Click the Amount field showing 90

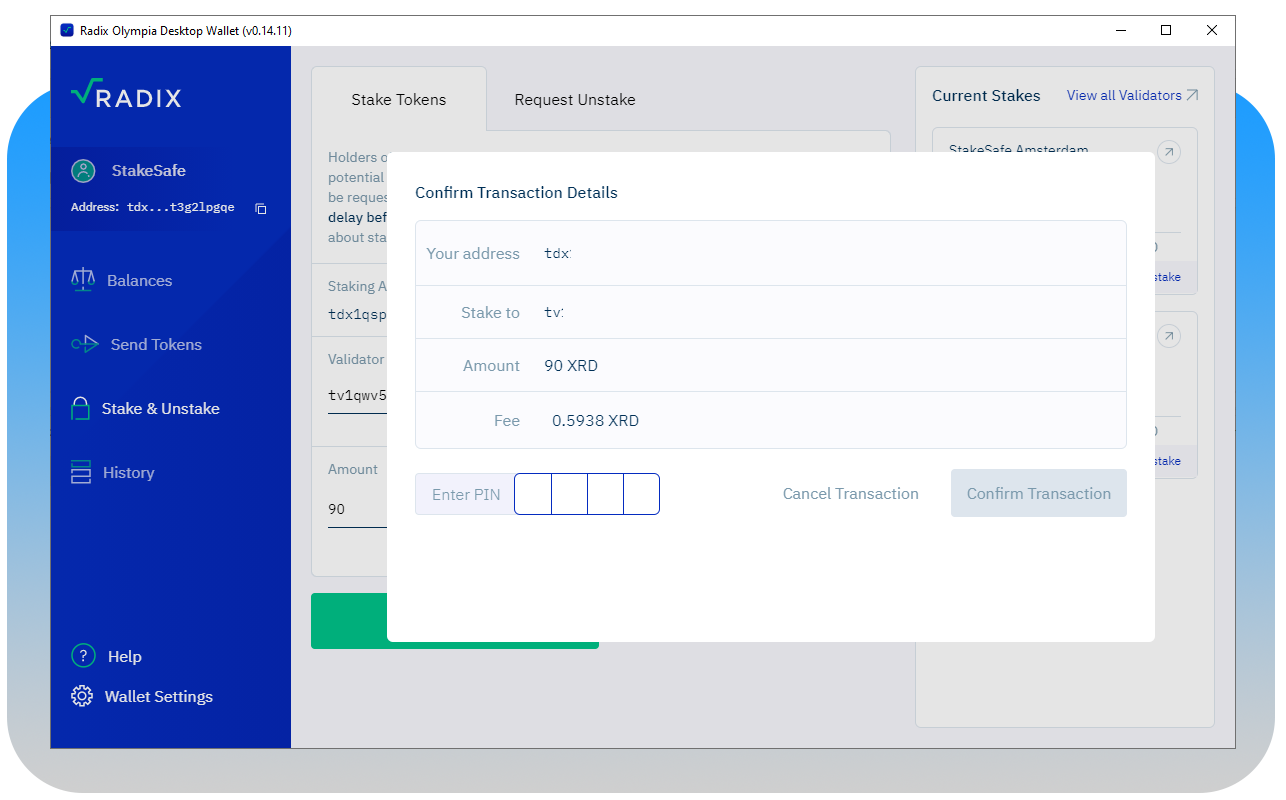357,509
